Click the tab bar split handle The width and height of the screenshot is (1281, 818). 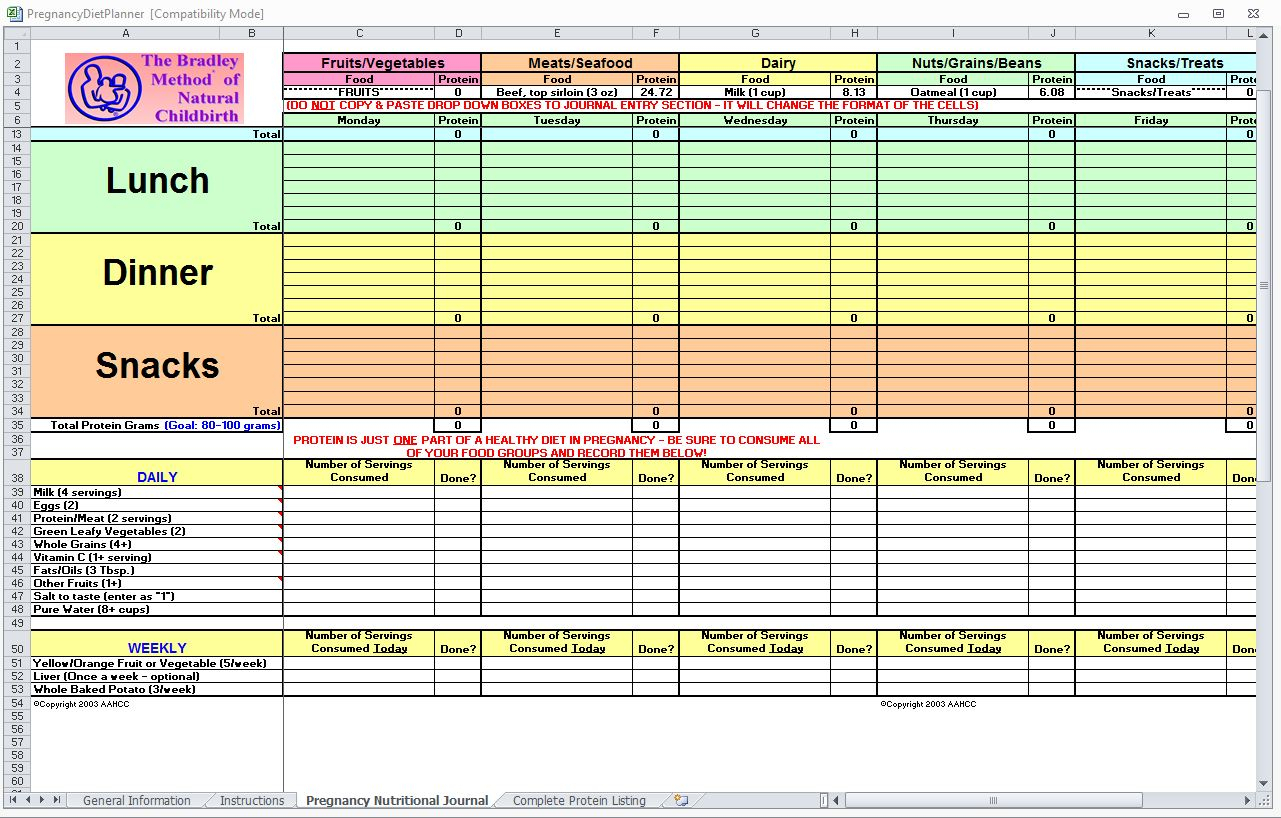[x=824, y=800]
